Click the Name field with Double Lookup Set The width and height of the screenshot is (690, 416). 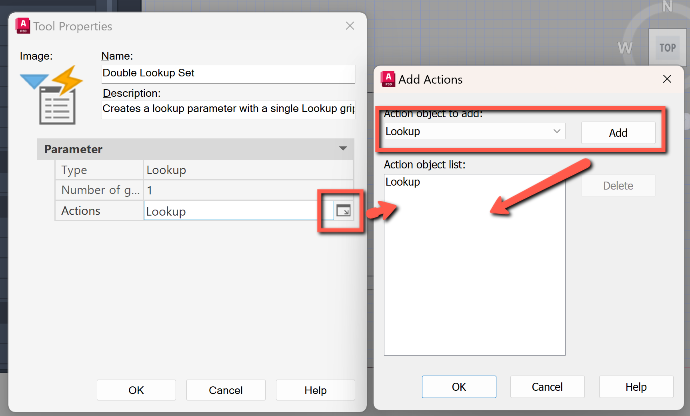click(x=228, y=73)
